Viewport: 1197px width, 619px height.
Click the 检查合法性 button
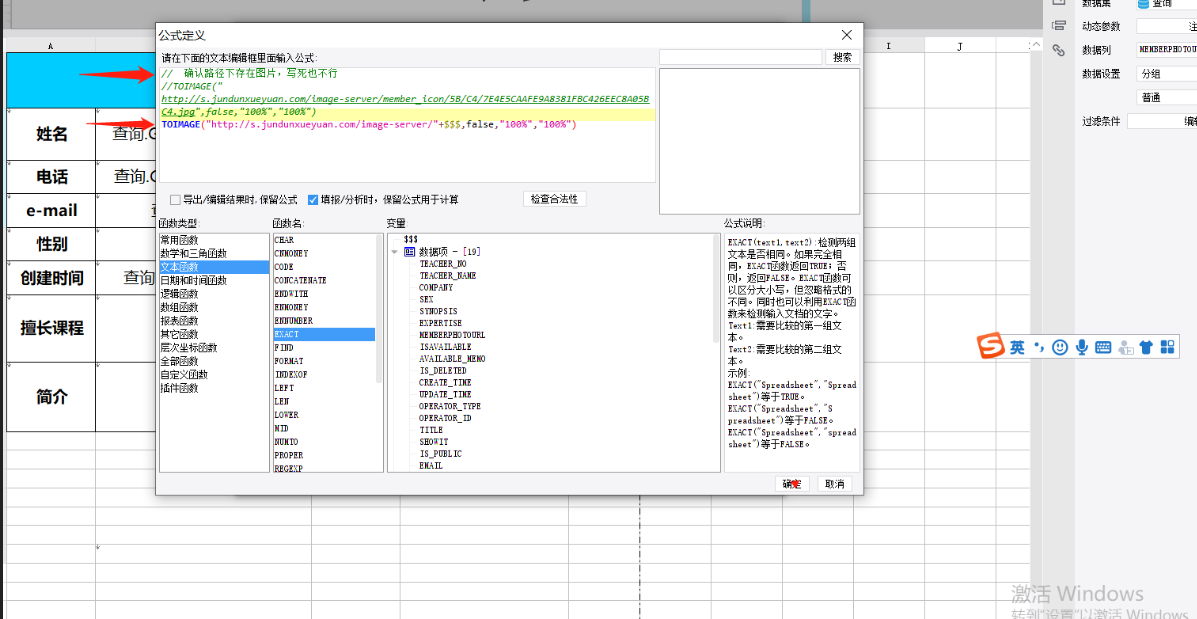(554, 199)
